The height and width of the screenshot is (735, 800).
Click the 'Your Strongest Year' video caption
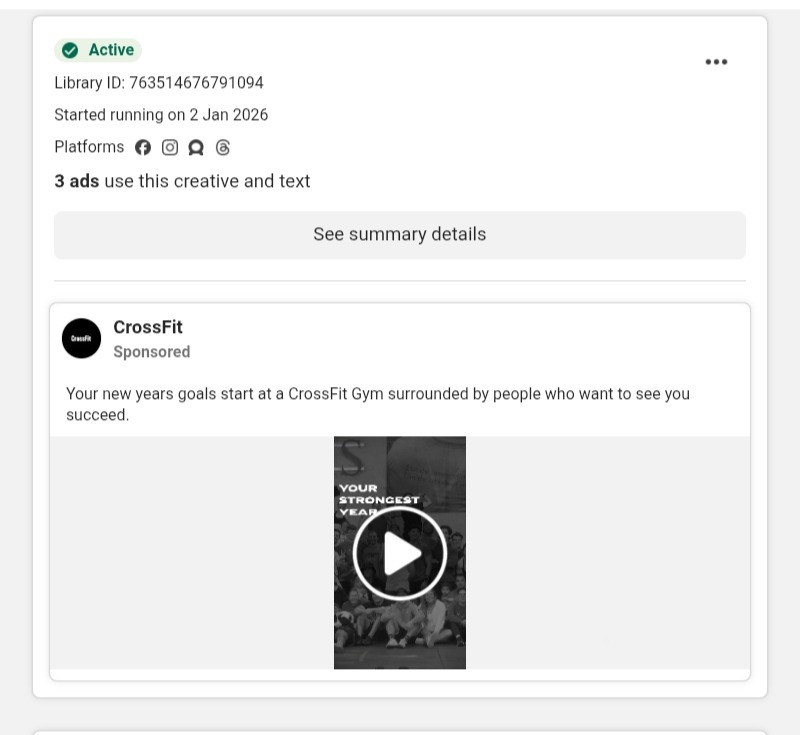click(378, 499)
